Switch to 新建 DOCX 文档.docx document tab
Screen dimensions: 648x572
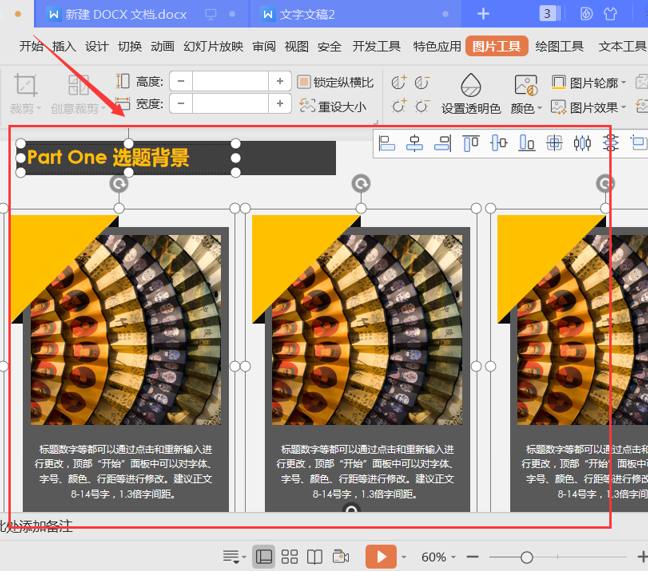(x=142, y=14)
